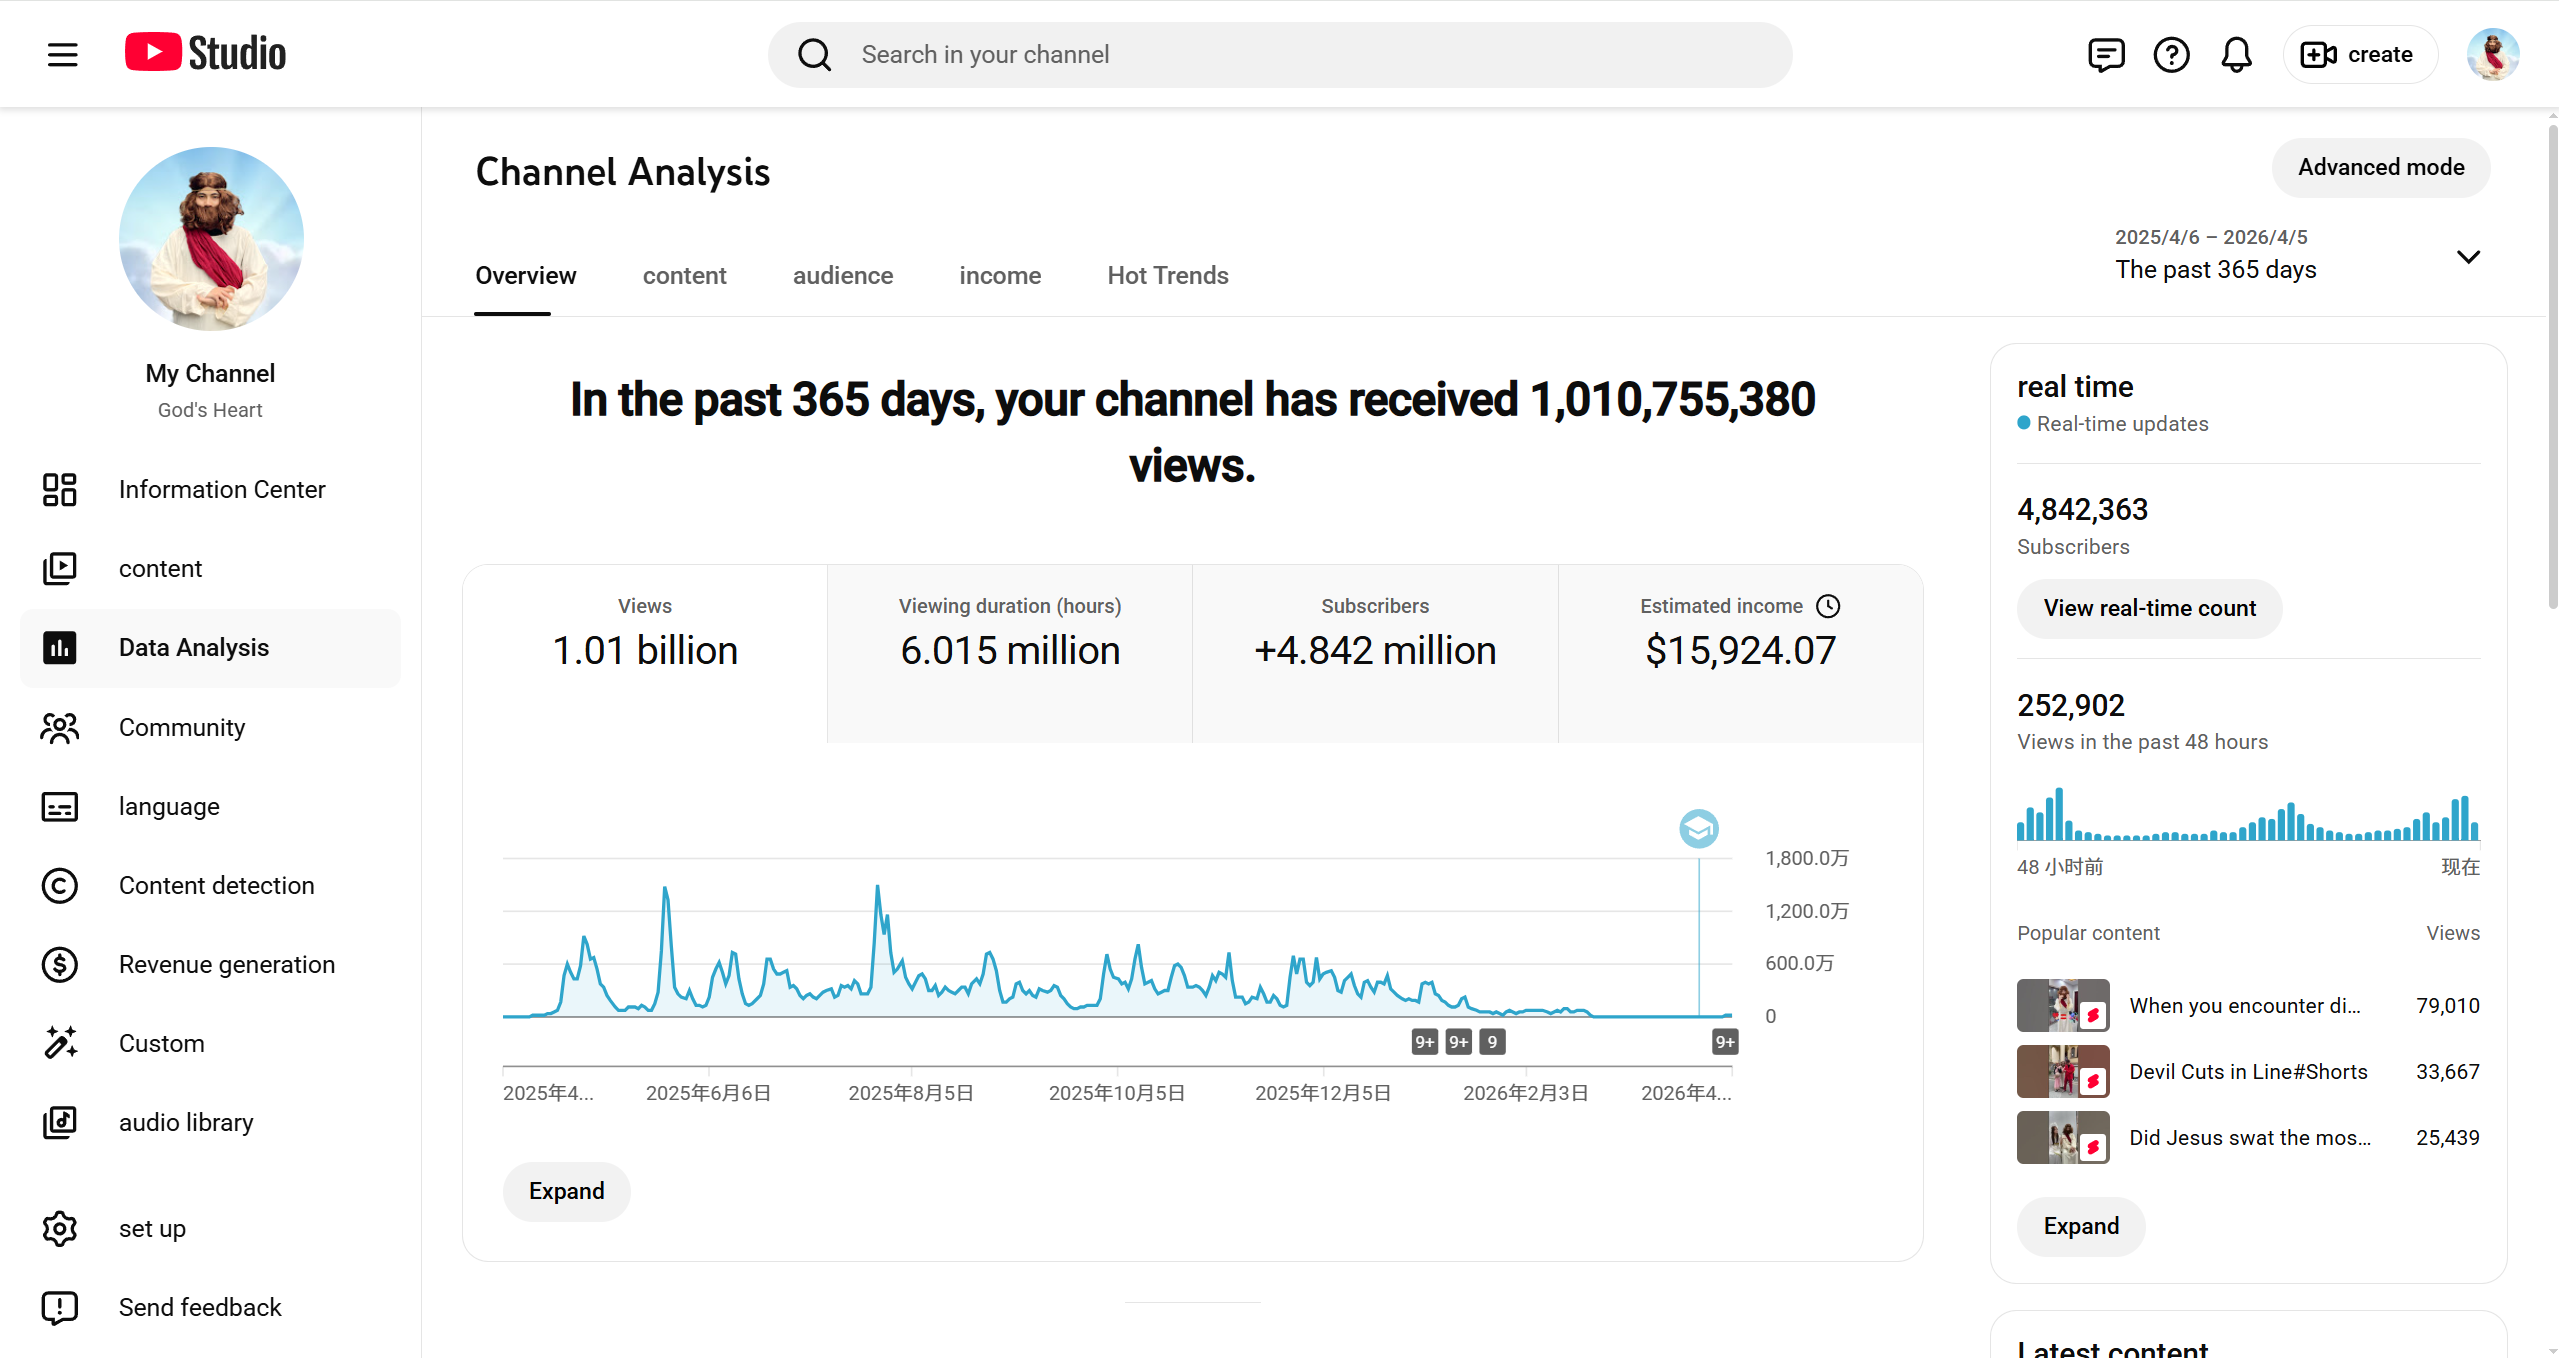2559x1358 pixels.
Task: Open Revenue generation dollar icon
Action: coord(60,964)
